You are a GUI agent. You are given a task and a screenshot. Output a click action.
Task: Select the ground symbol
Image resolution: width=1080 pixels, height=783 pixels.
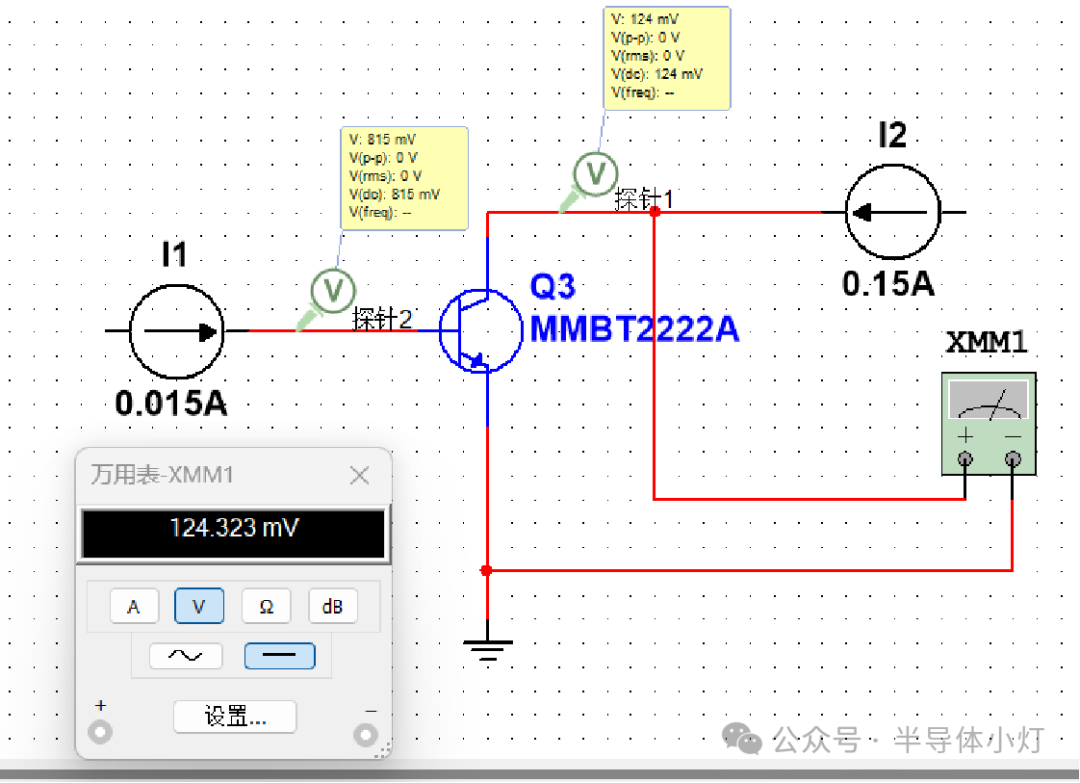(488, 649)
